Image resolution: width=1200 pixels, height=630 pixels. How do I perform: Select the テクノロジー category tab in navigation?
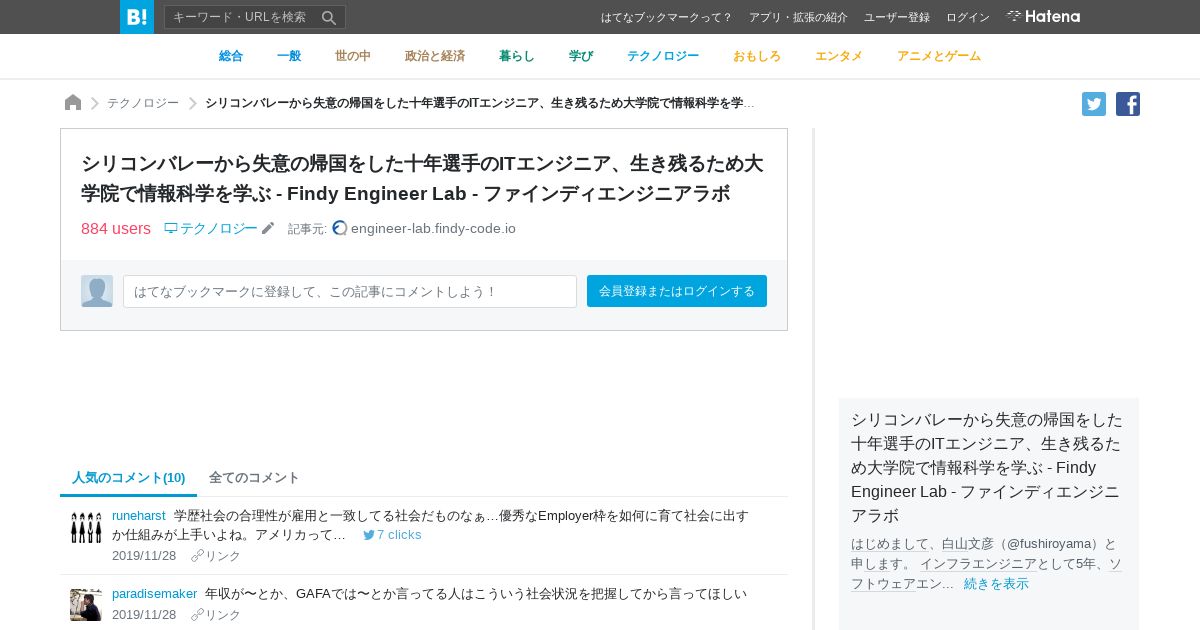(663, 56)
